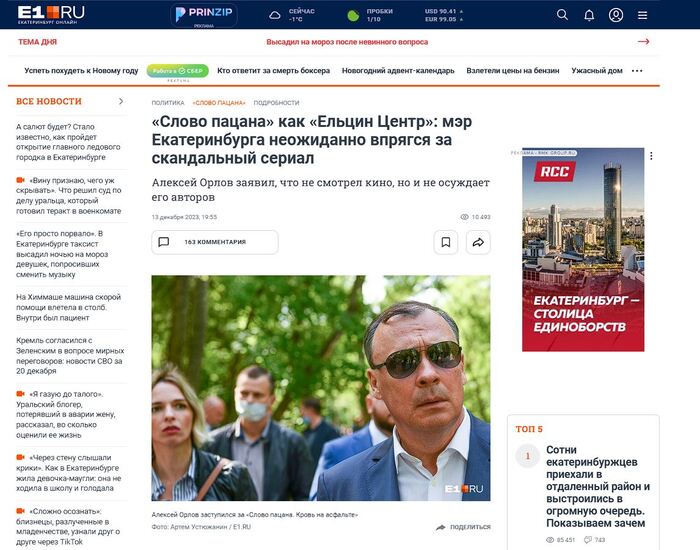Viewport: 700px width, 550px height.
Task: Share article using arrow icon button
Action: (x=478, y=242)
